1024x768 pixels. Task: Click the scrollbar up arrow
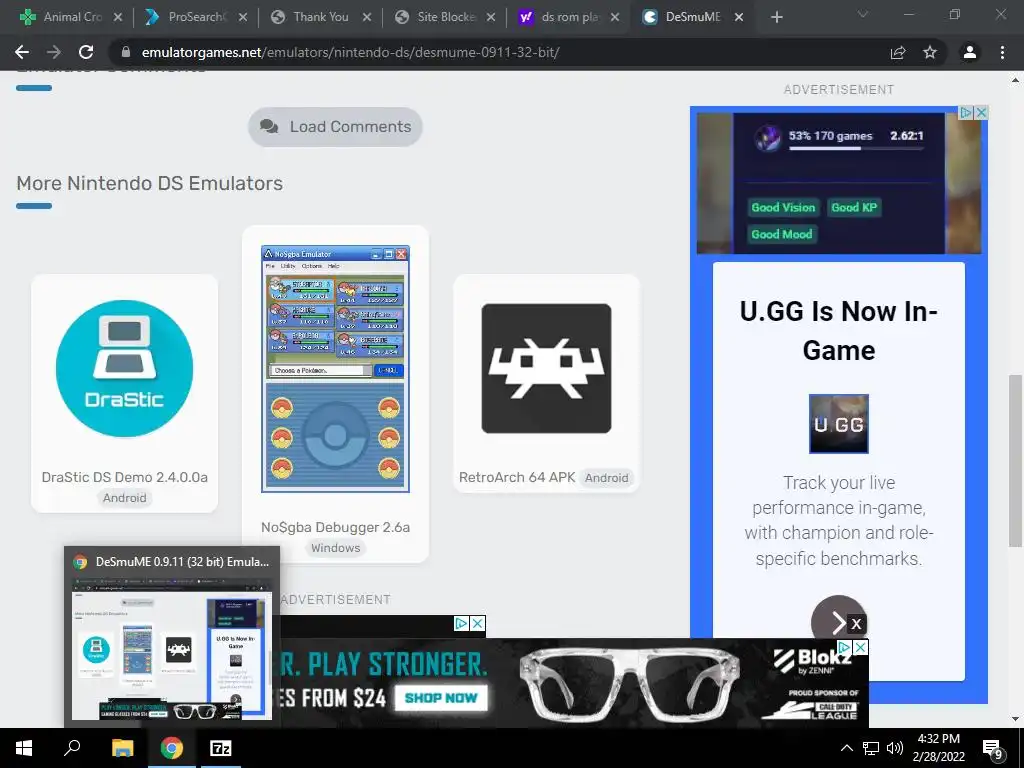pos(1015,81)
